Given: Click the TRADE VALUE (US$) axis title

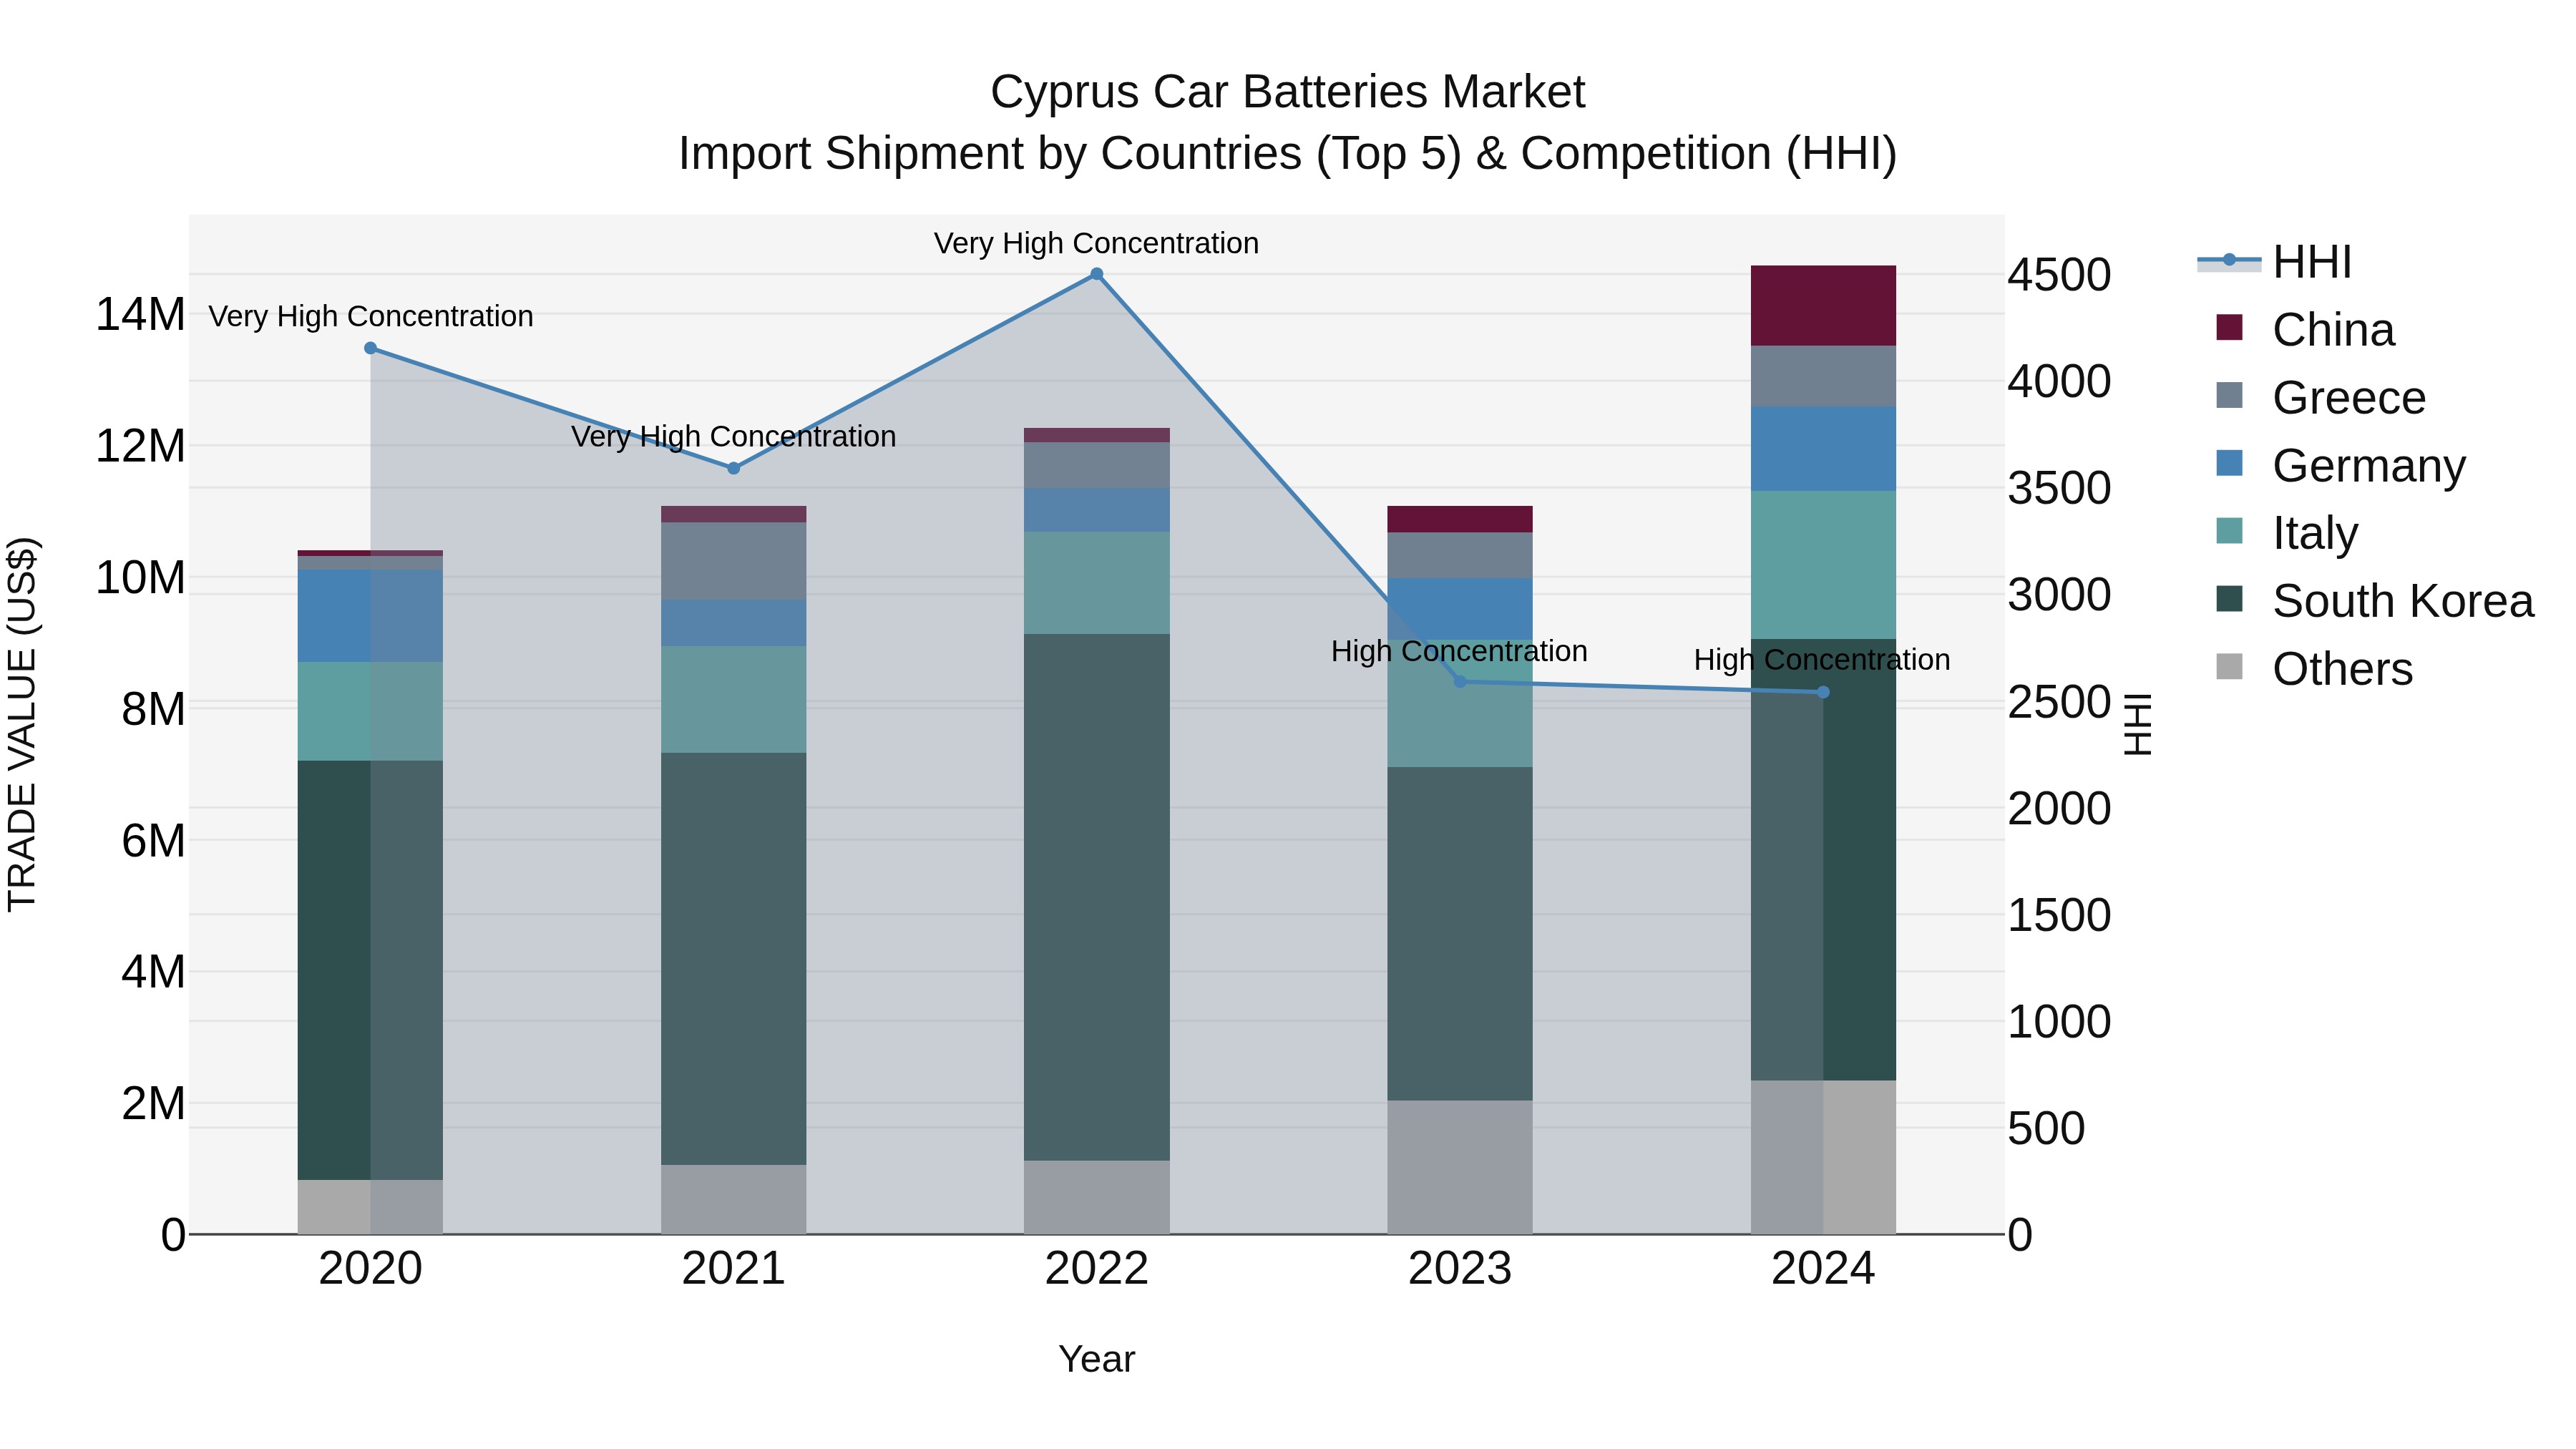Looking at the screenshot, I should click(22, 725).
